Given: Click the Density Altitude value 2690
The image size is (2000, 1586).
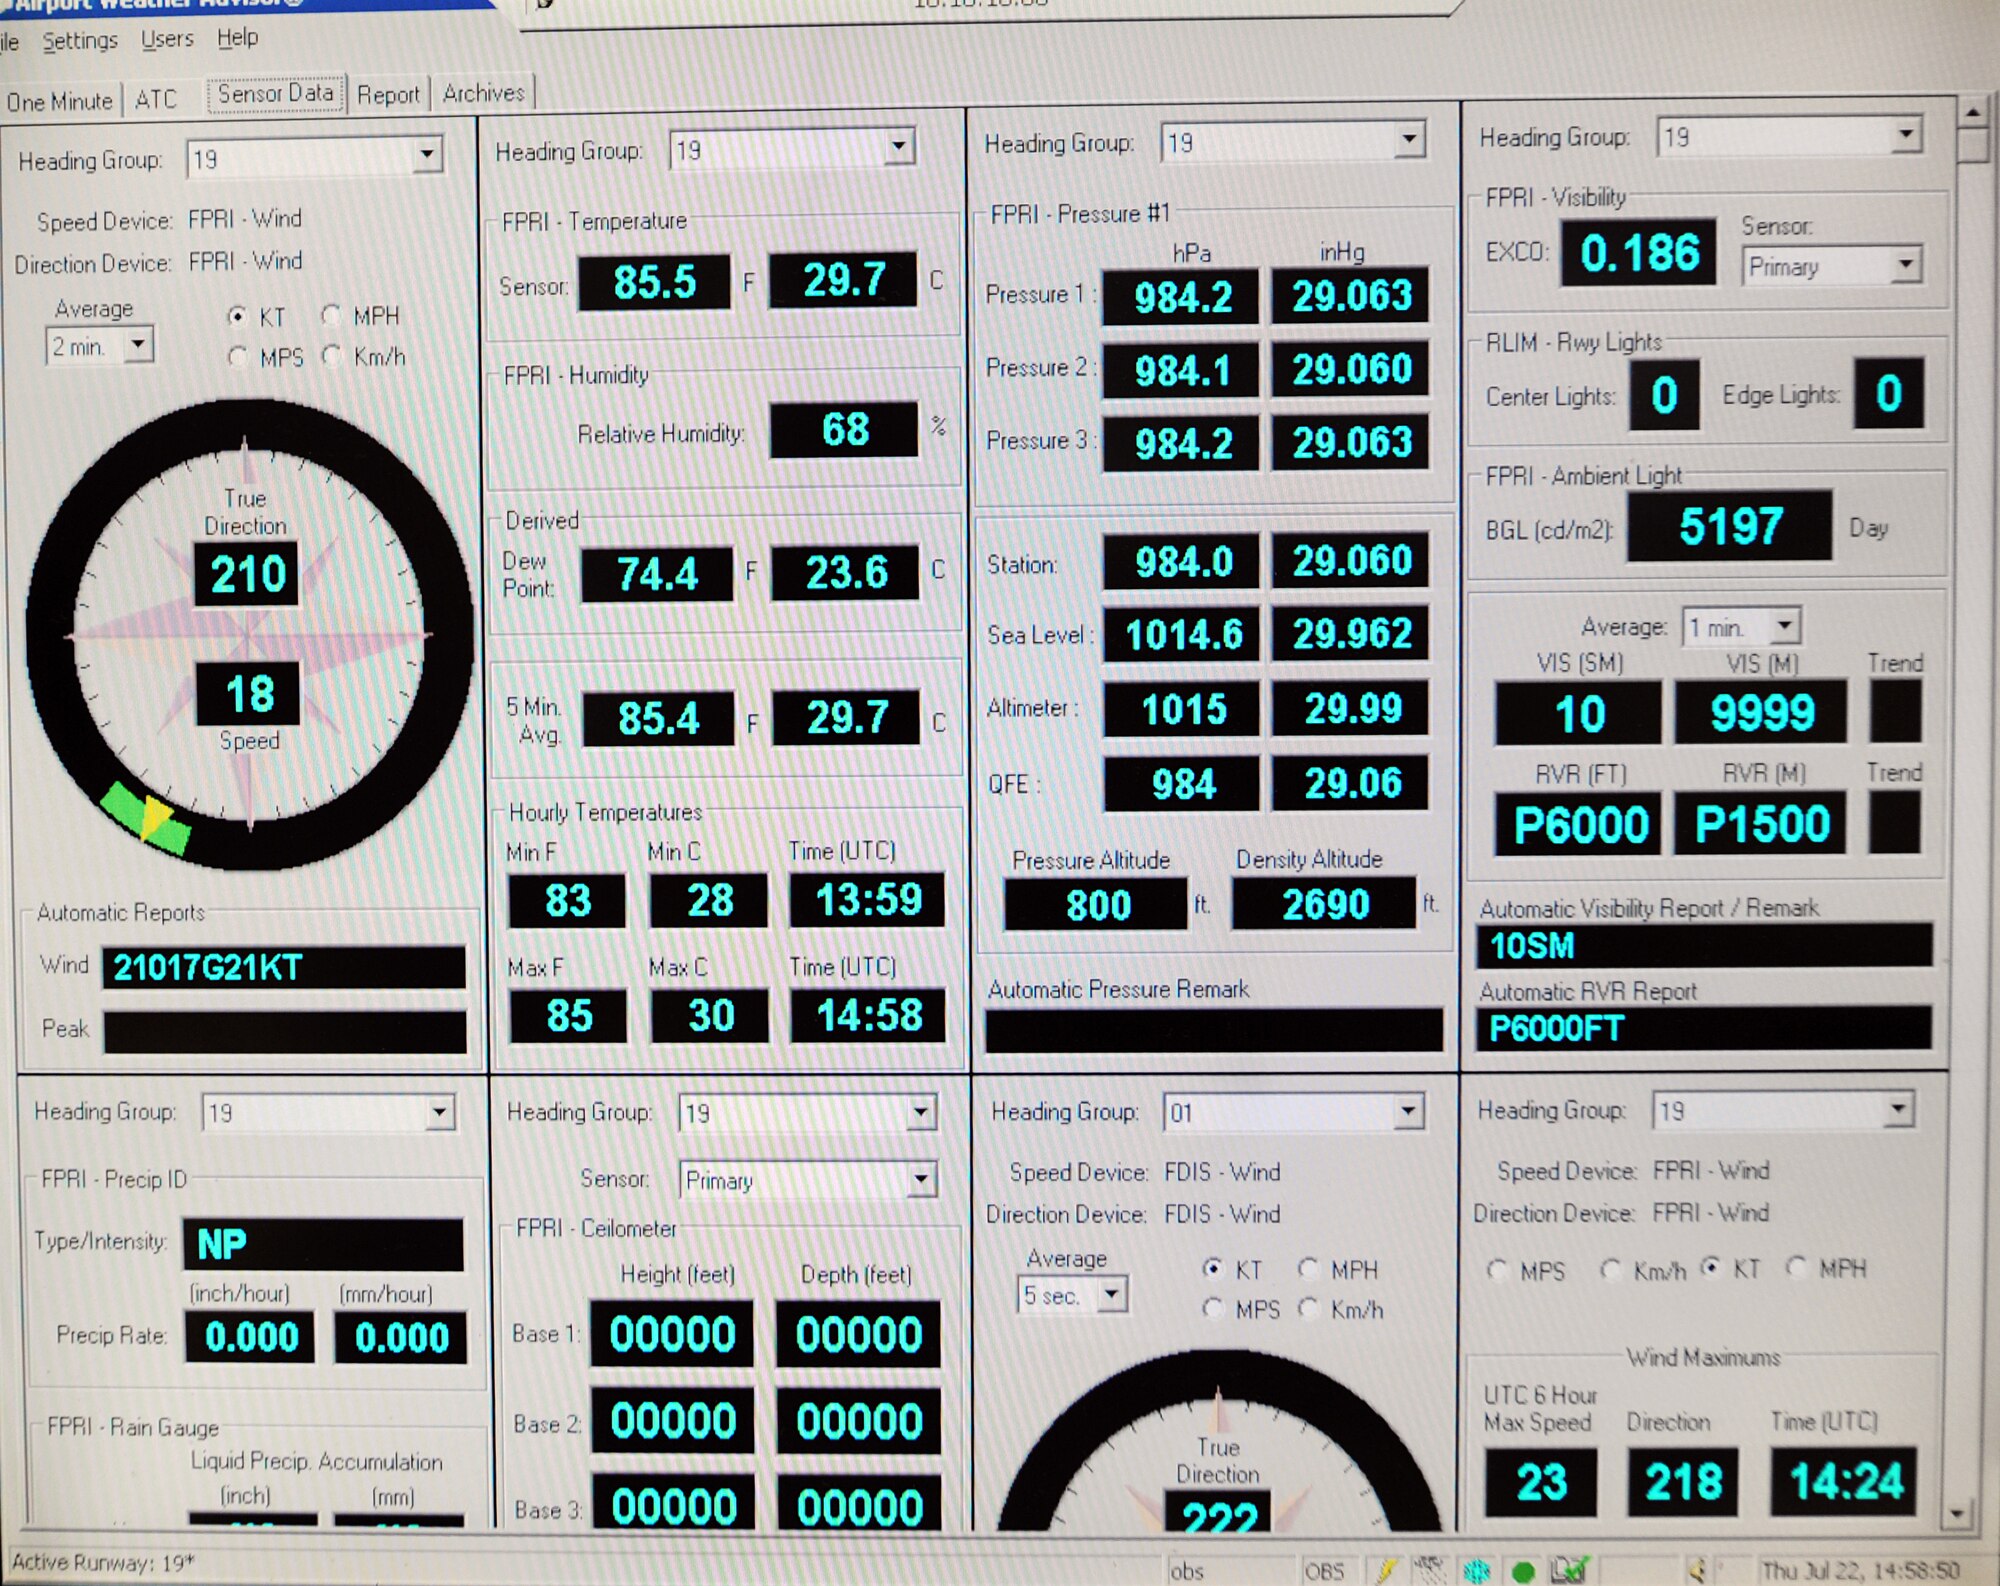Looking at the screenshot, I should pos(1325,904).
